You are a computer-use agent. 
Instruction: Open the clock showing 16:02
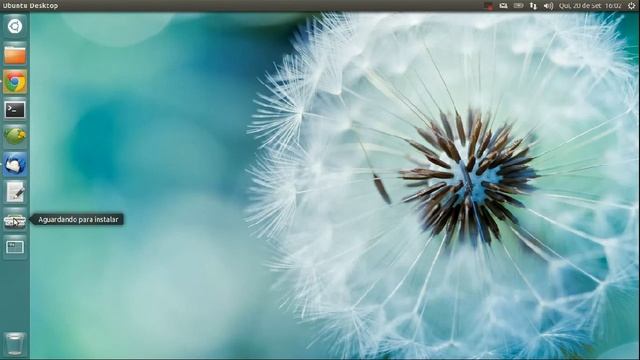(x=590, y=6)
